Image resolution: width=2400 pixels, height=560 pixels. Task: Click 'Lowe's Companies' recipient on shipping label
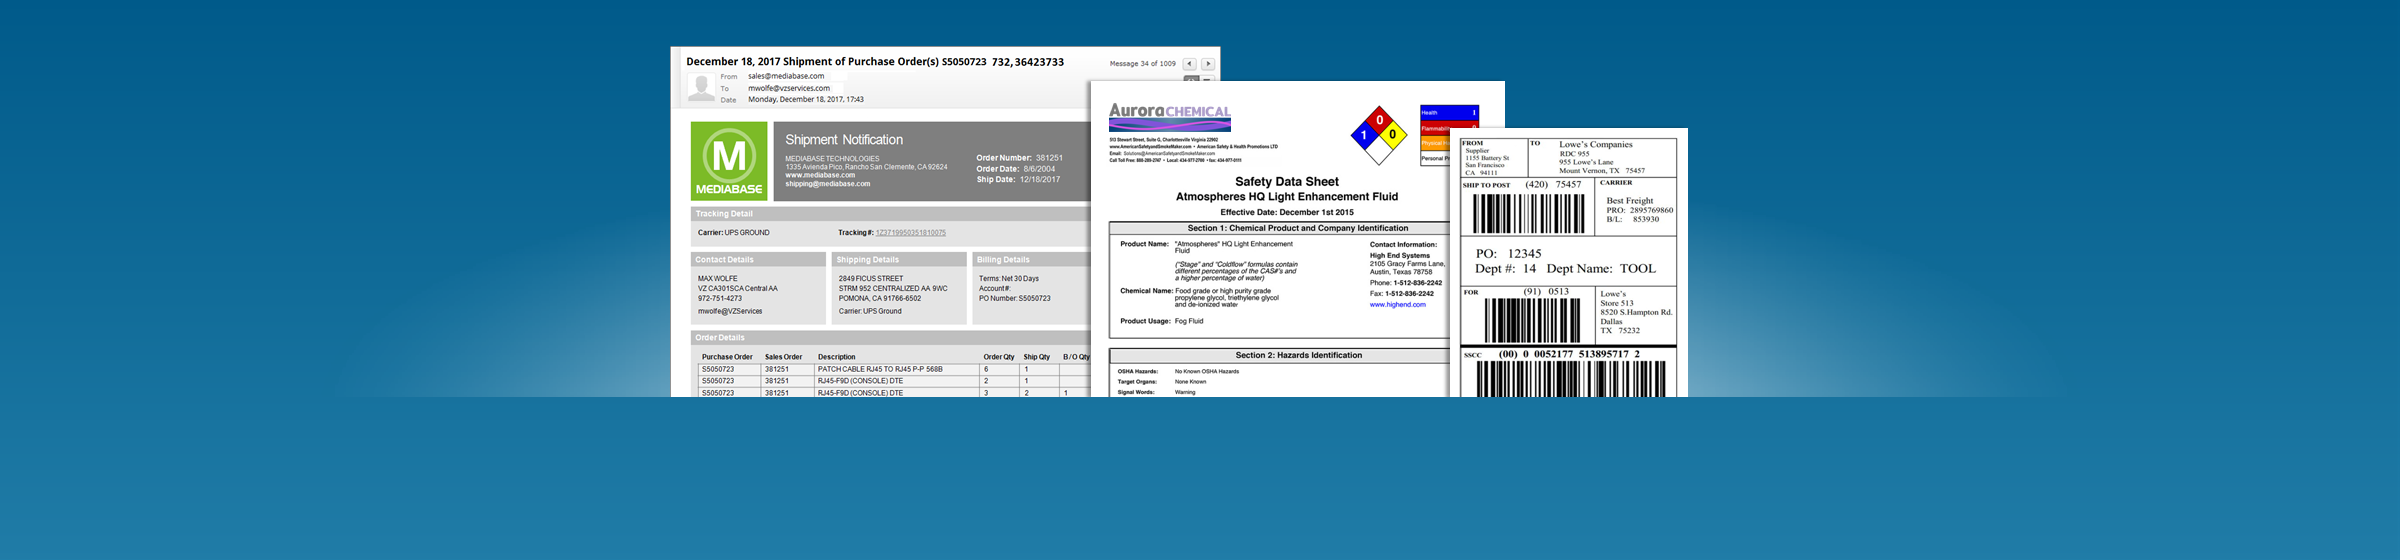(1595, 144)
